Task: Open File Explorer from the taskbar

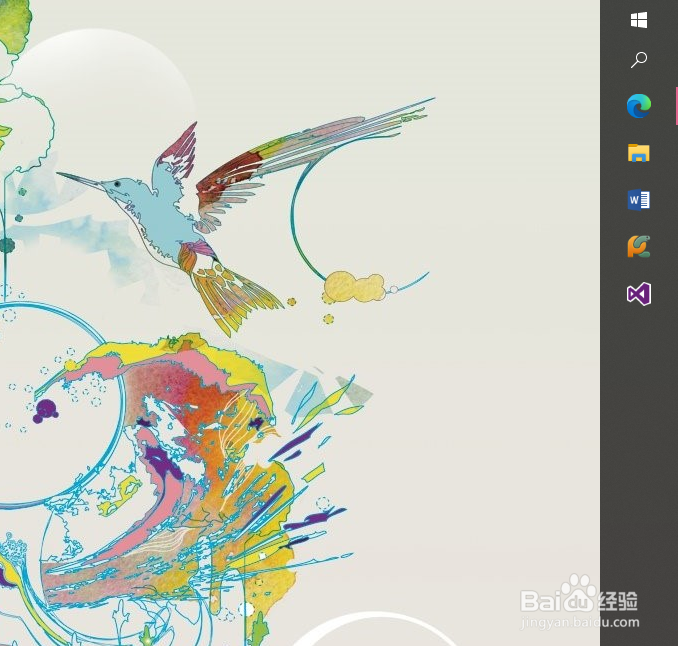Action: 639,153
